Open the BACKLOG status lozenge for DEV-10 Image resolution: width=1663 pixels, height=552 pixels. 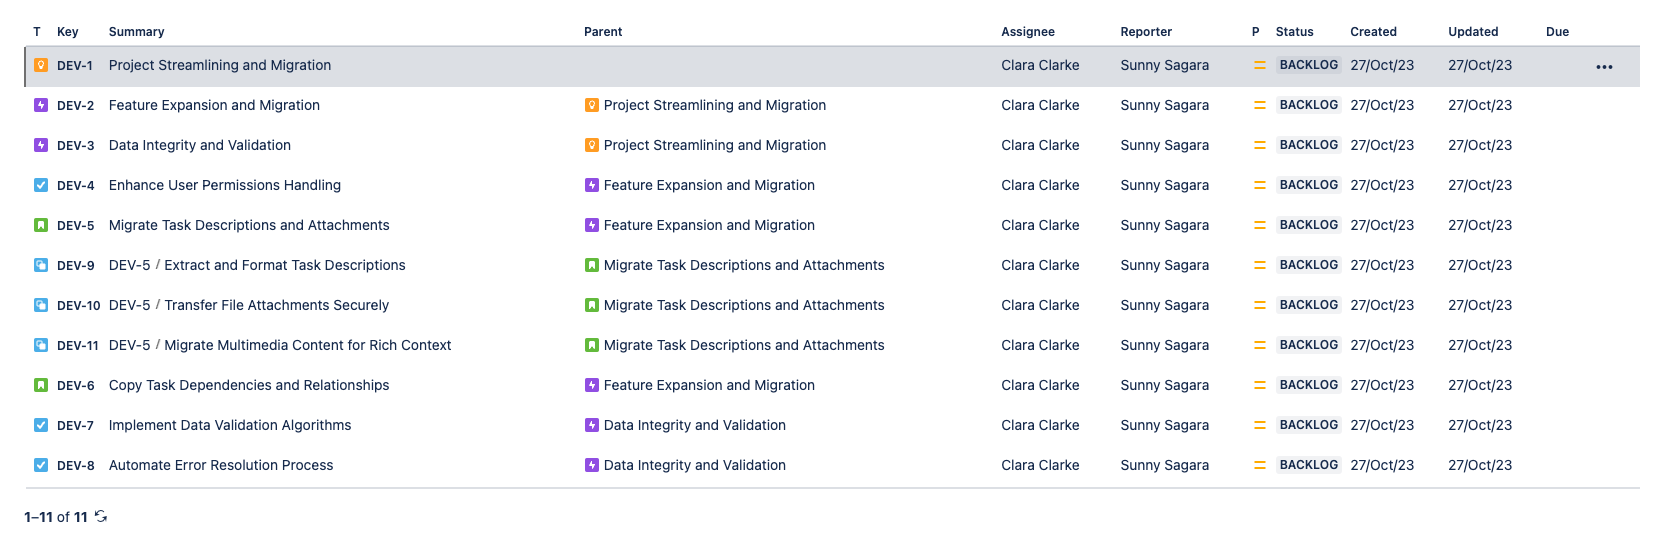click(x=1308, y=305)
